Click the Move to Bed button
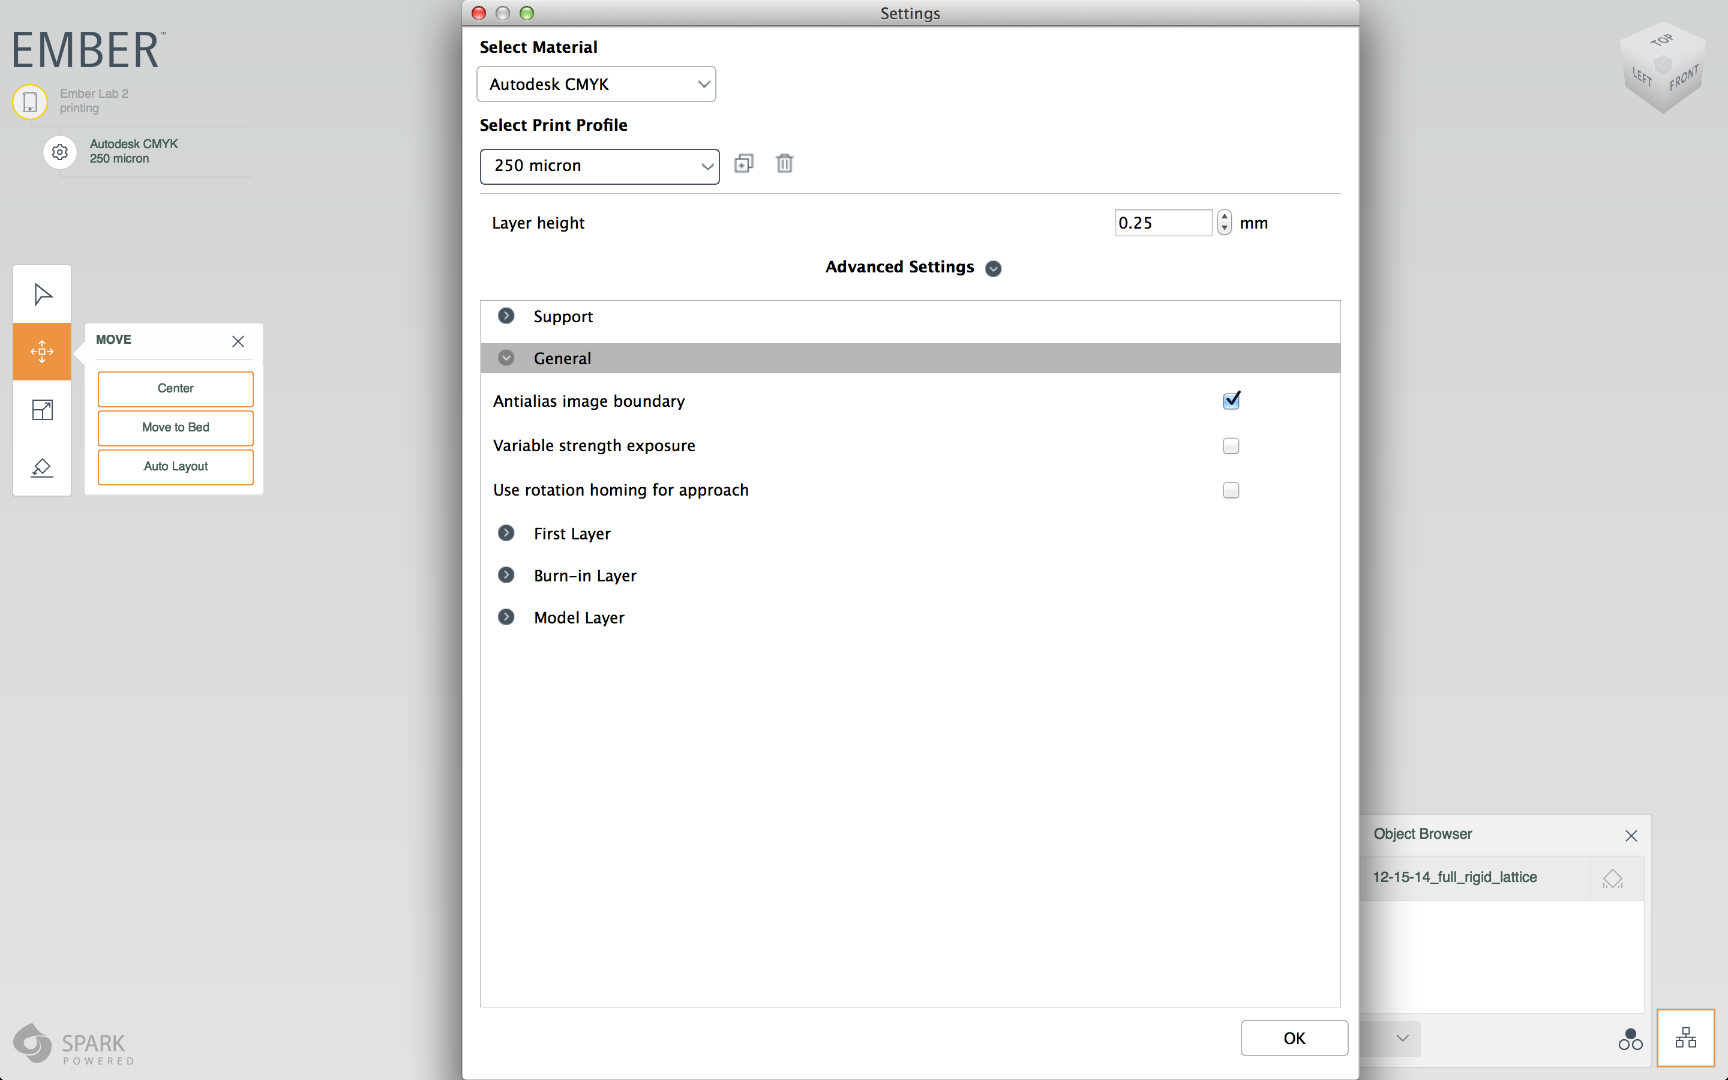1728x1080 pixels. tap(176, 428)
